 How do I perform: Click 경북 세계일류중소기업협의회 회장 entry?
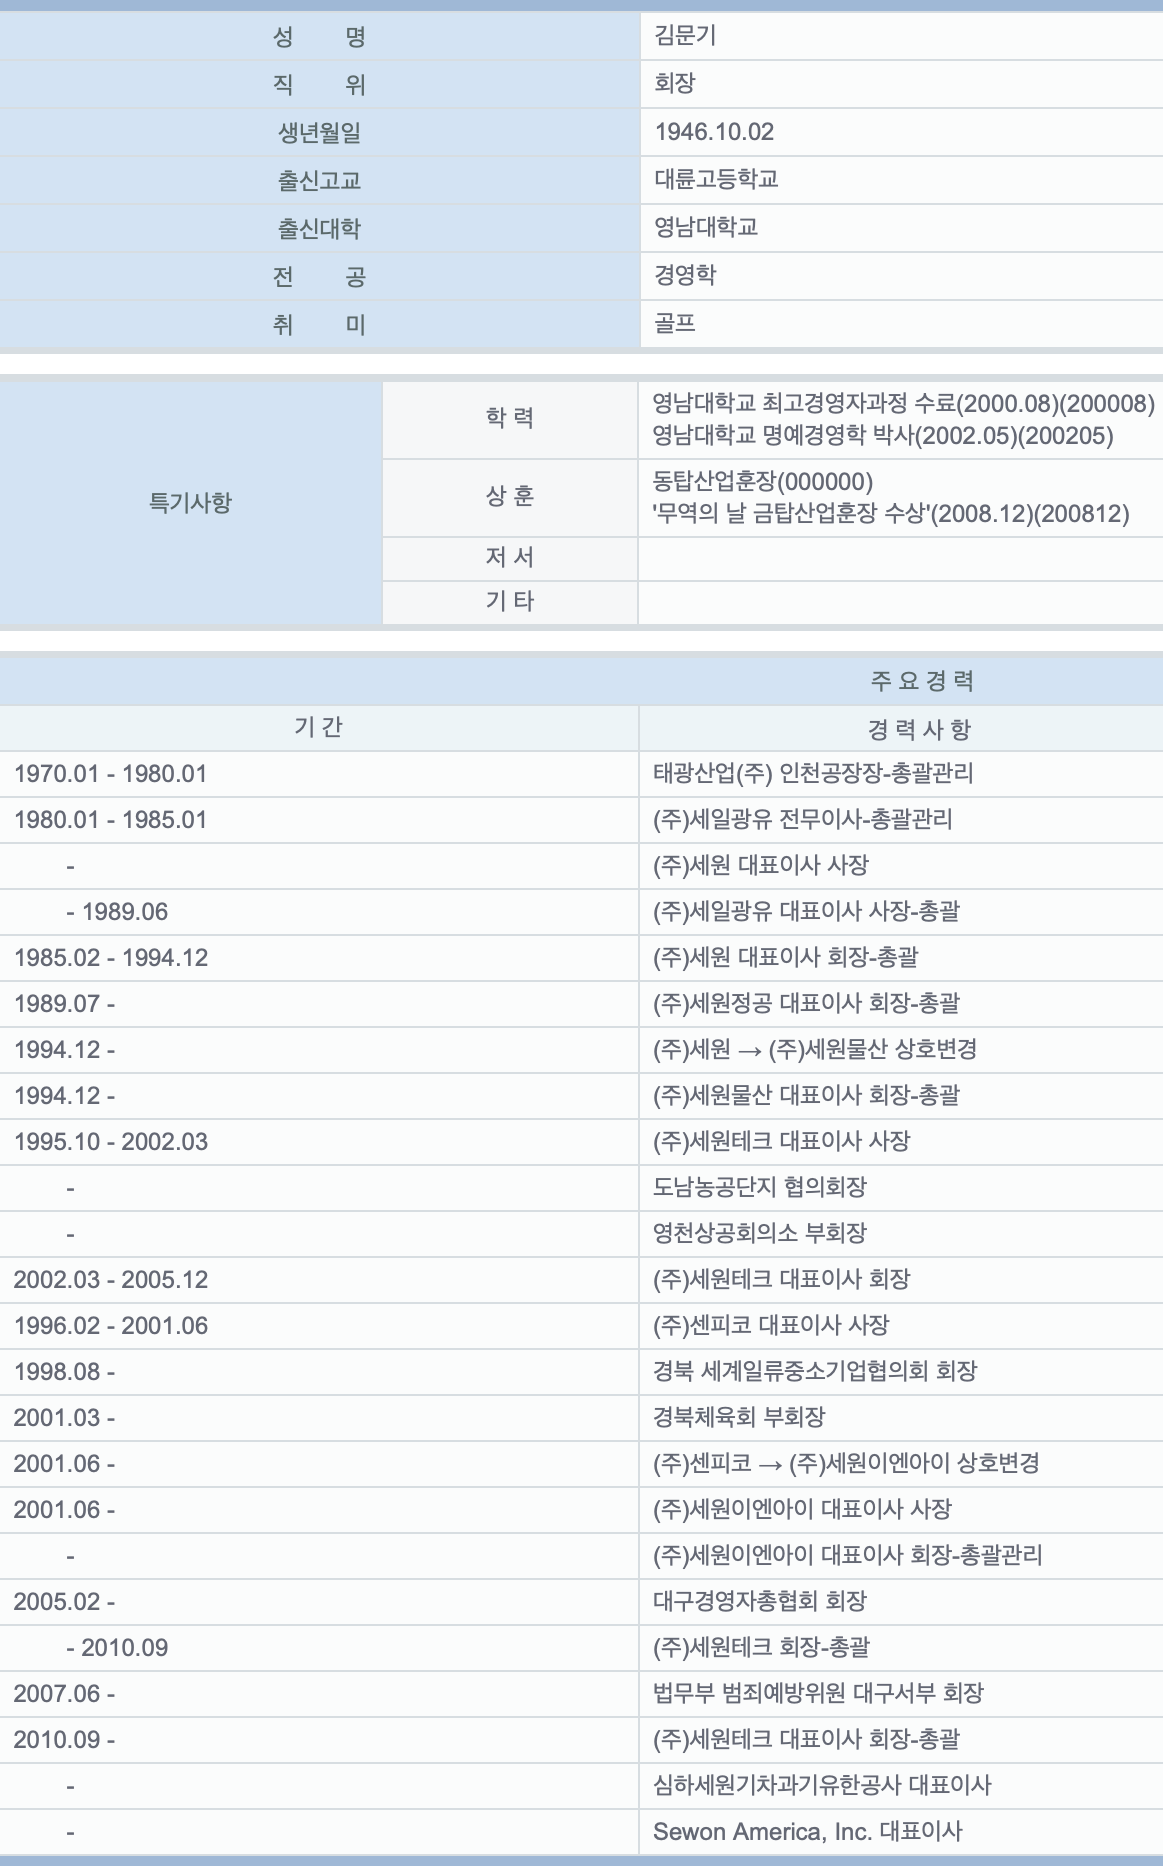[x=815, y=1371]
